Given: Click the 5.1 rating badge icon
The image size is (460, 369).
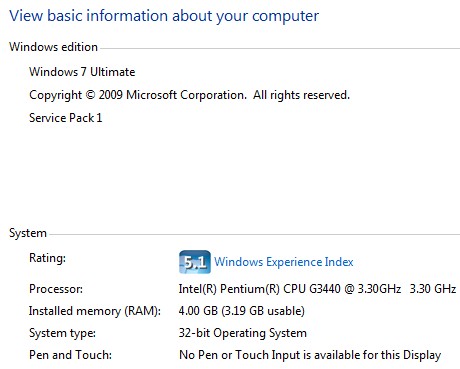Looking at the screenshot, I should click(195, 262).
